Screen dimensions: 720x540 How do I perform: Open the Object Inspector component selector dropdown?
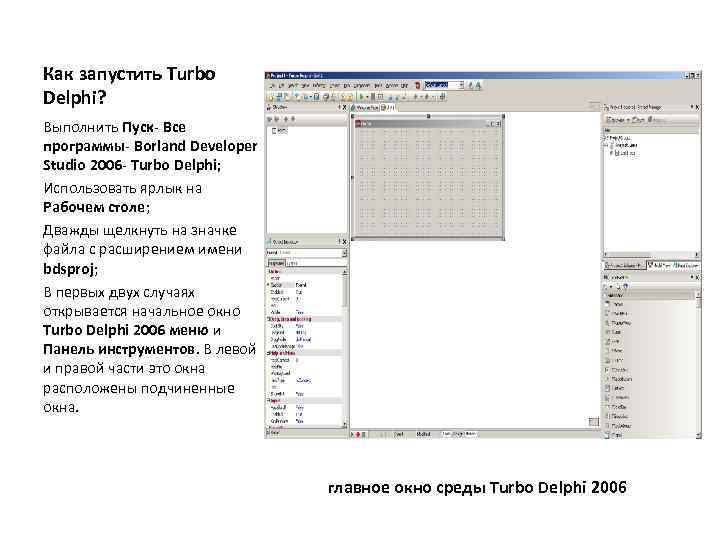pos(344,253)
